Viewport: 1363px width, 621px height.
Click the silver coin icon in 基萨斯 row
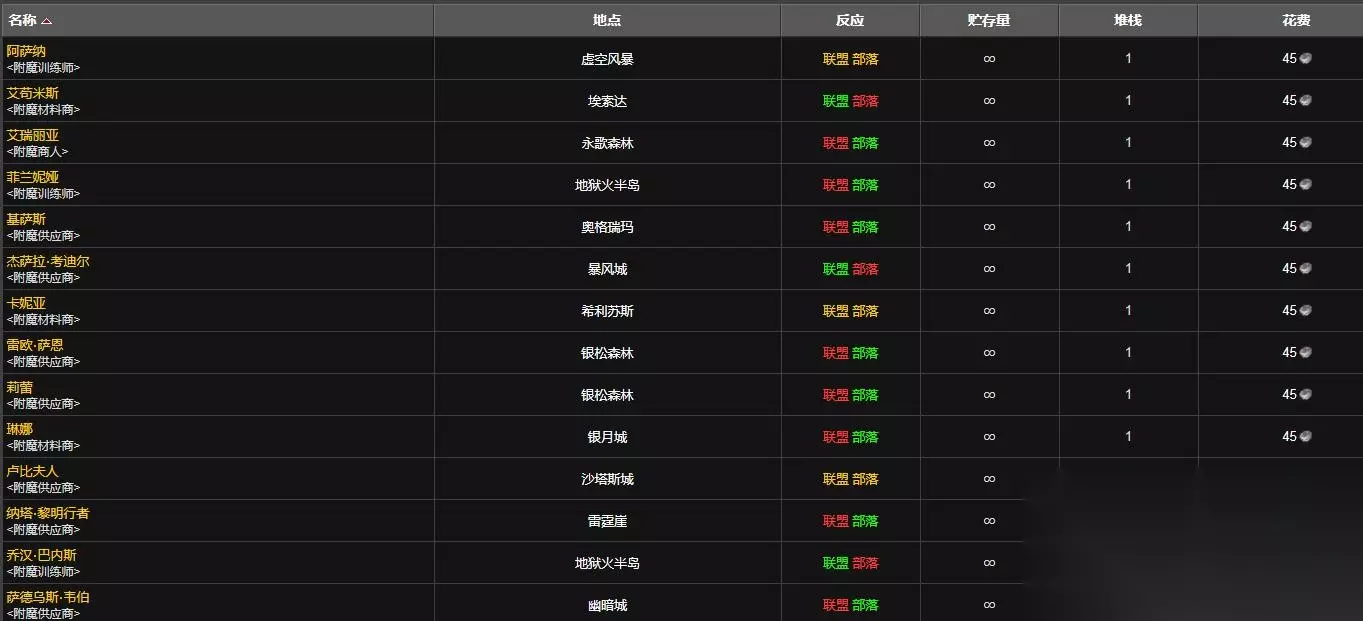pos(1305,227)
